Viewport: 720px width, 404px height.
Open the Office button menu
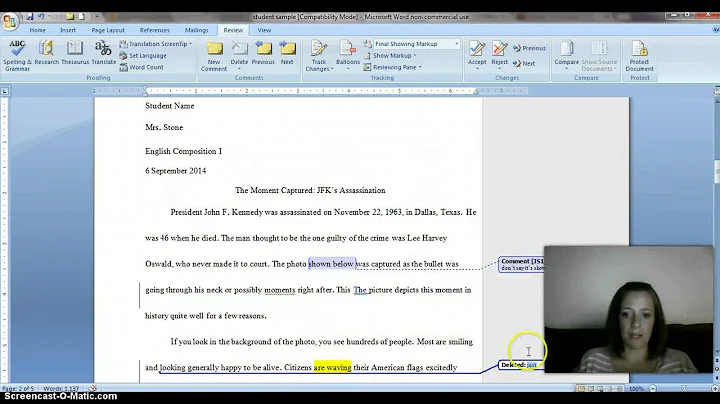pyautogui.click(x=9, y=21)
